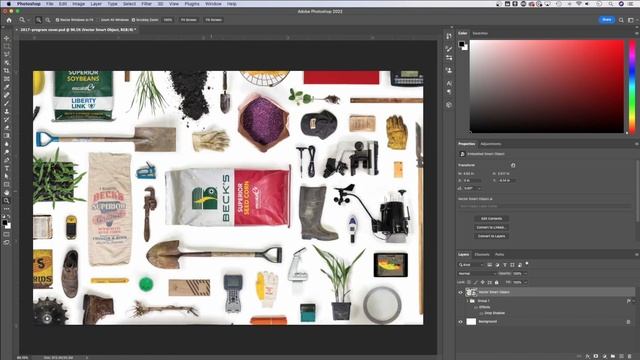Switch to the Paths tab

coord(500,255)
